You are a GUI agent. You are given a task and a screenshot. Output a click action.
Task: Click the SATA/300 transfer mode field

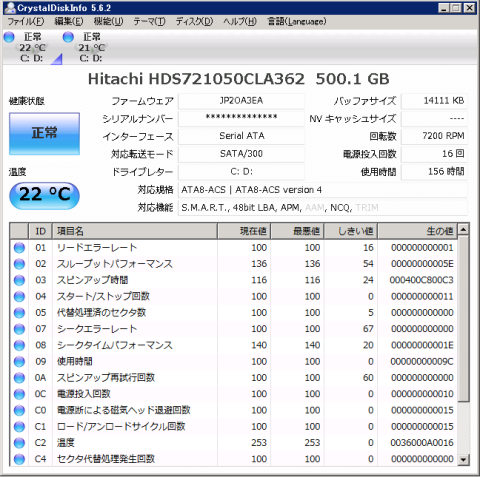(241, 154)
